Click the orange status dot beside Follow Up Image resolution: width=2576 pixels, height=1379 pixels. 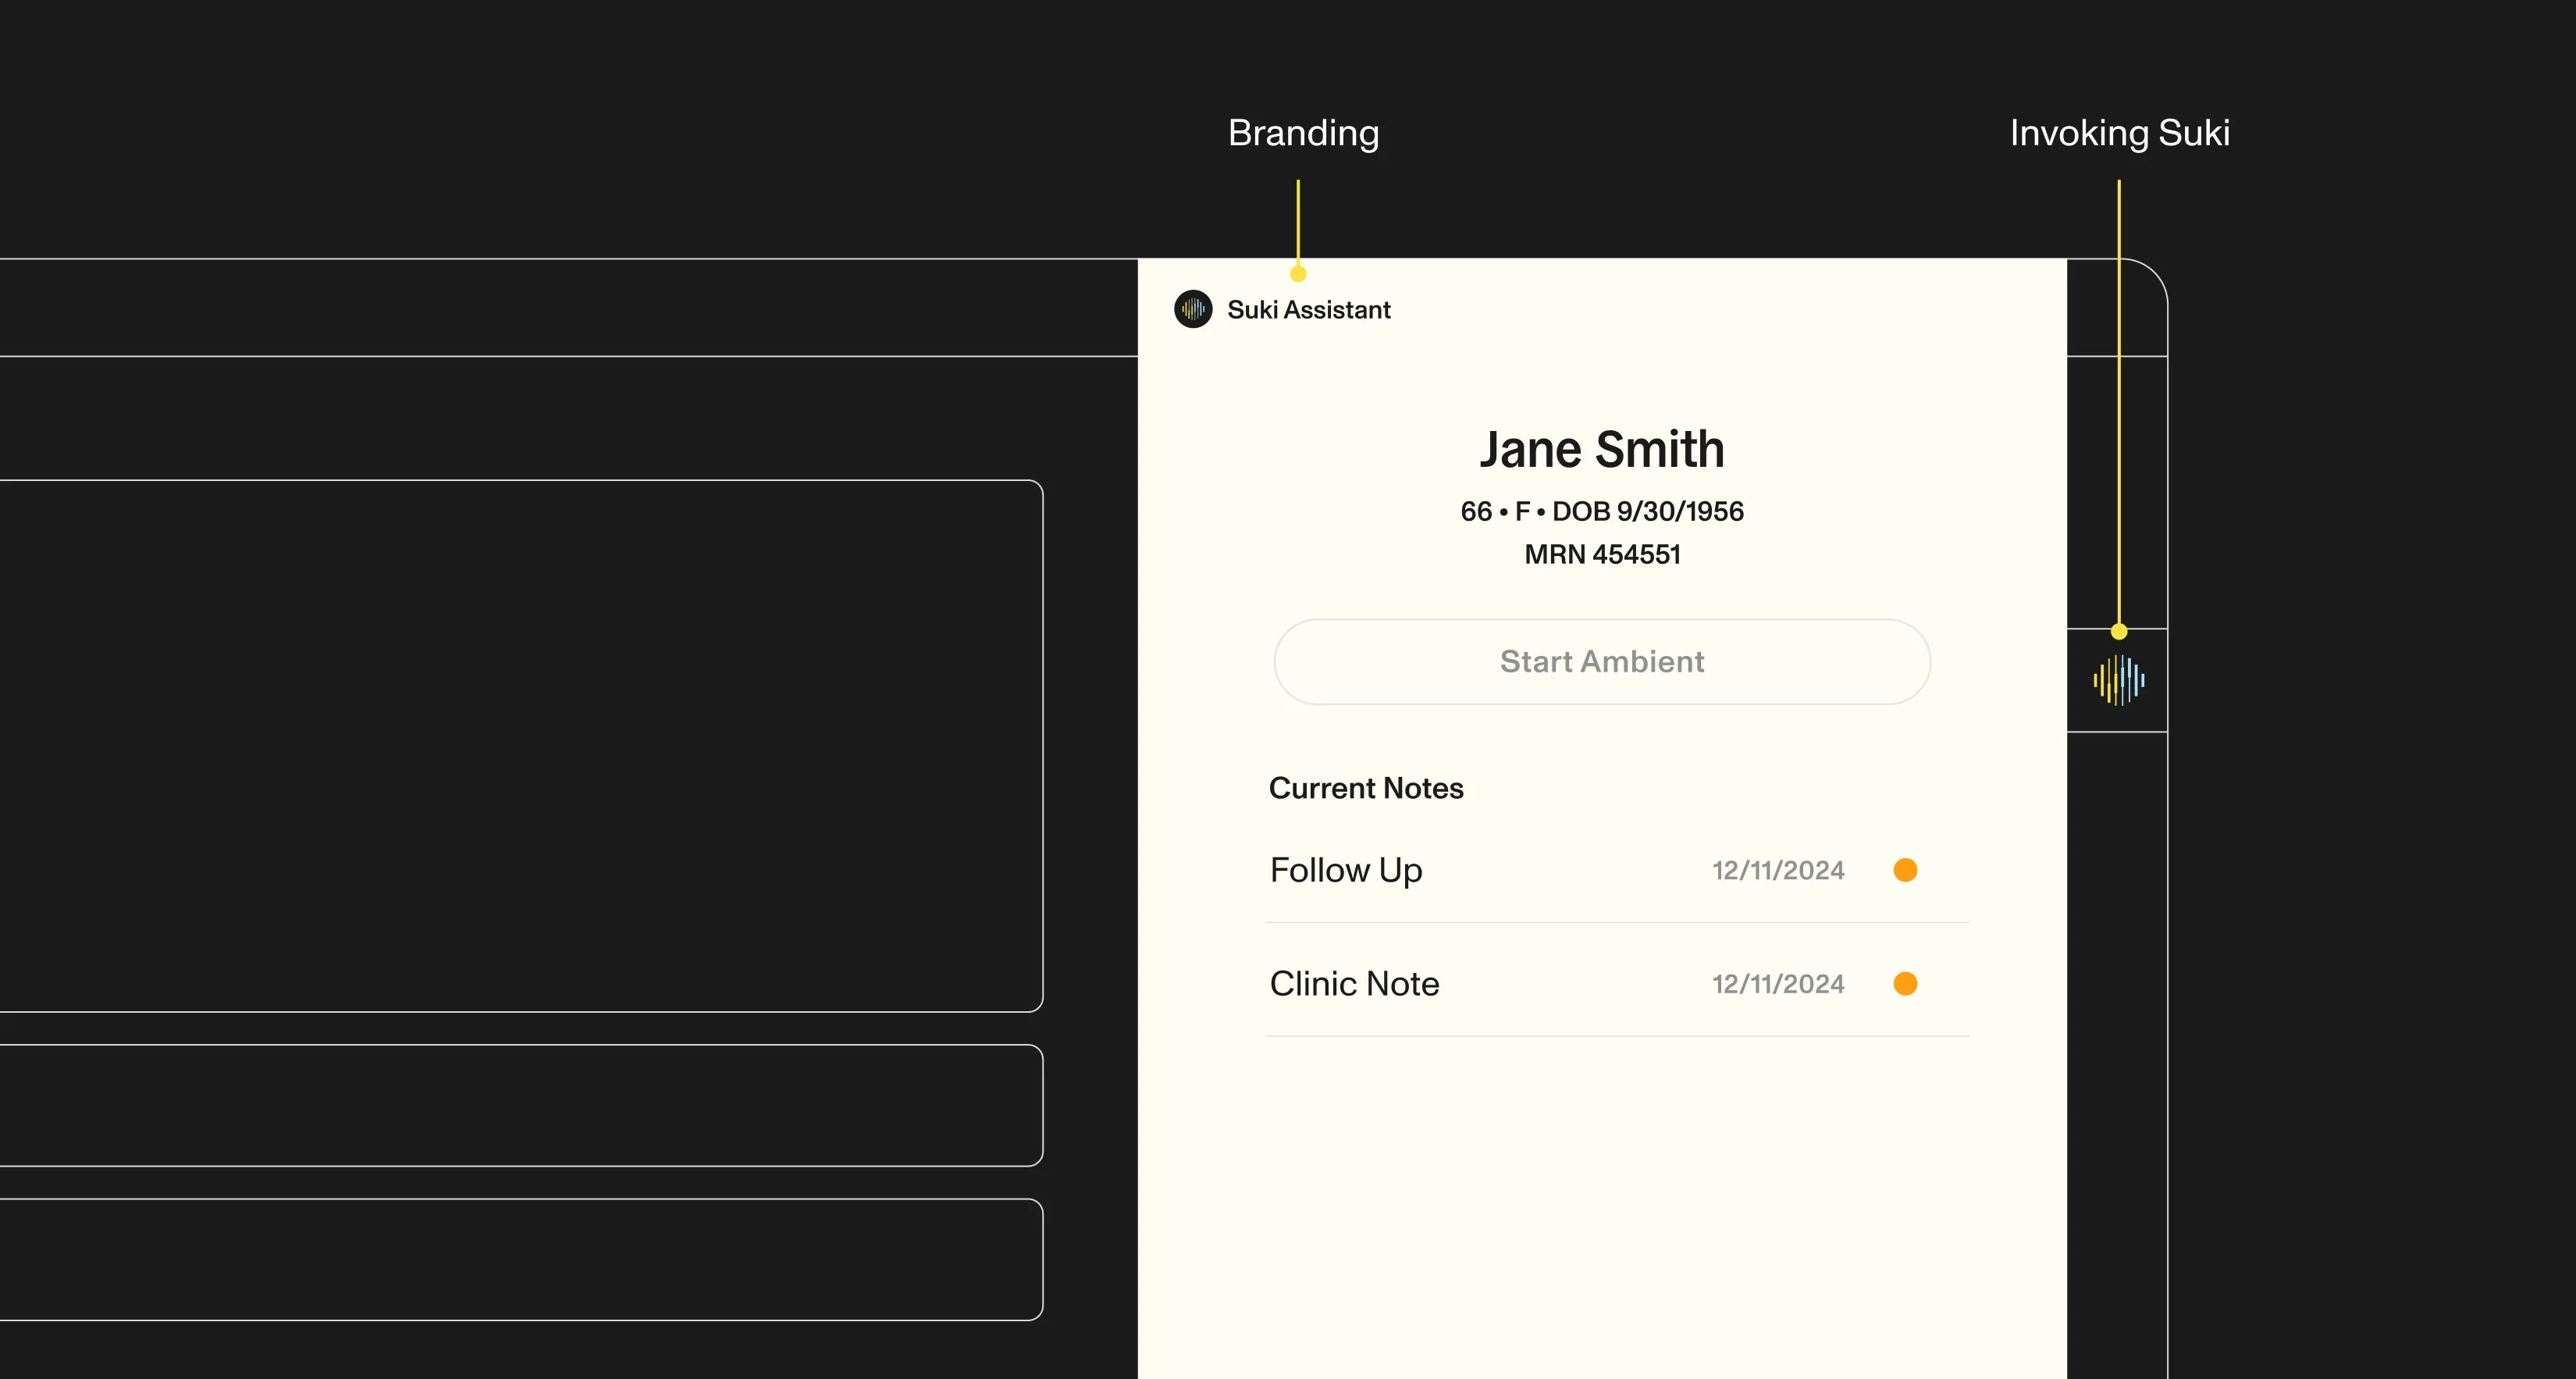click(x=1905, y=870)
